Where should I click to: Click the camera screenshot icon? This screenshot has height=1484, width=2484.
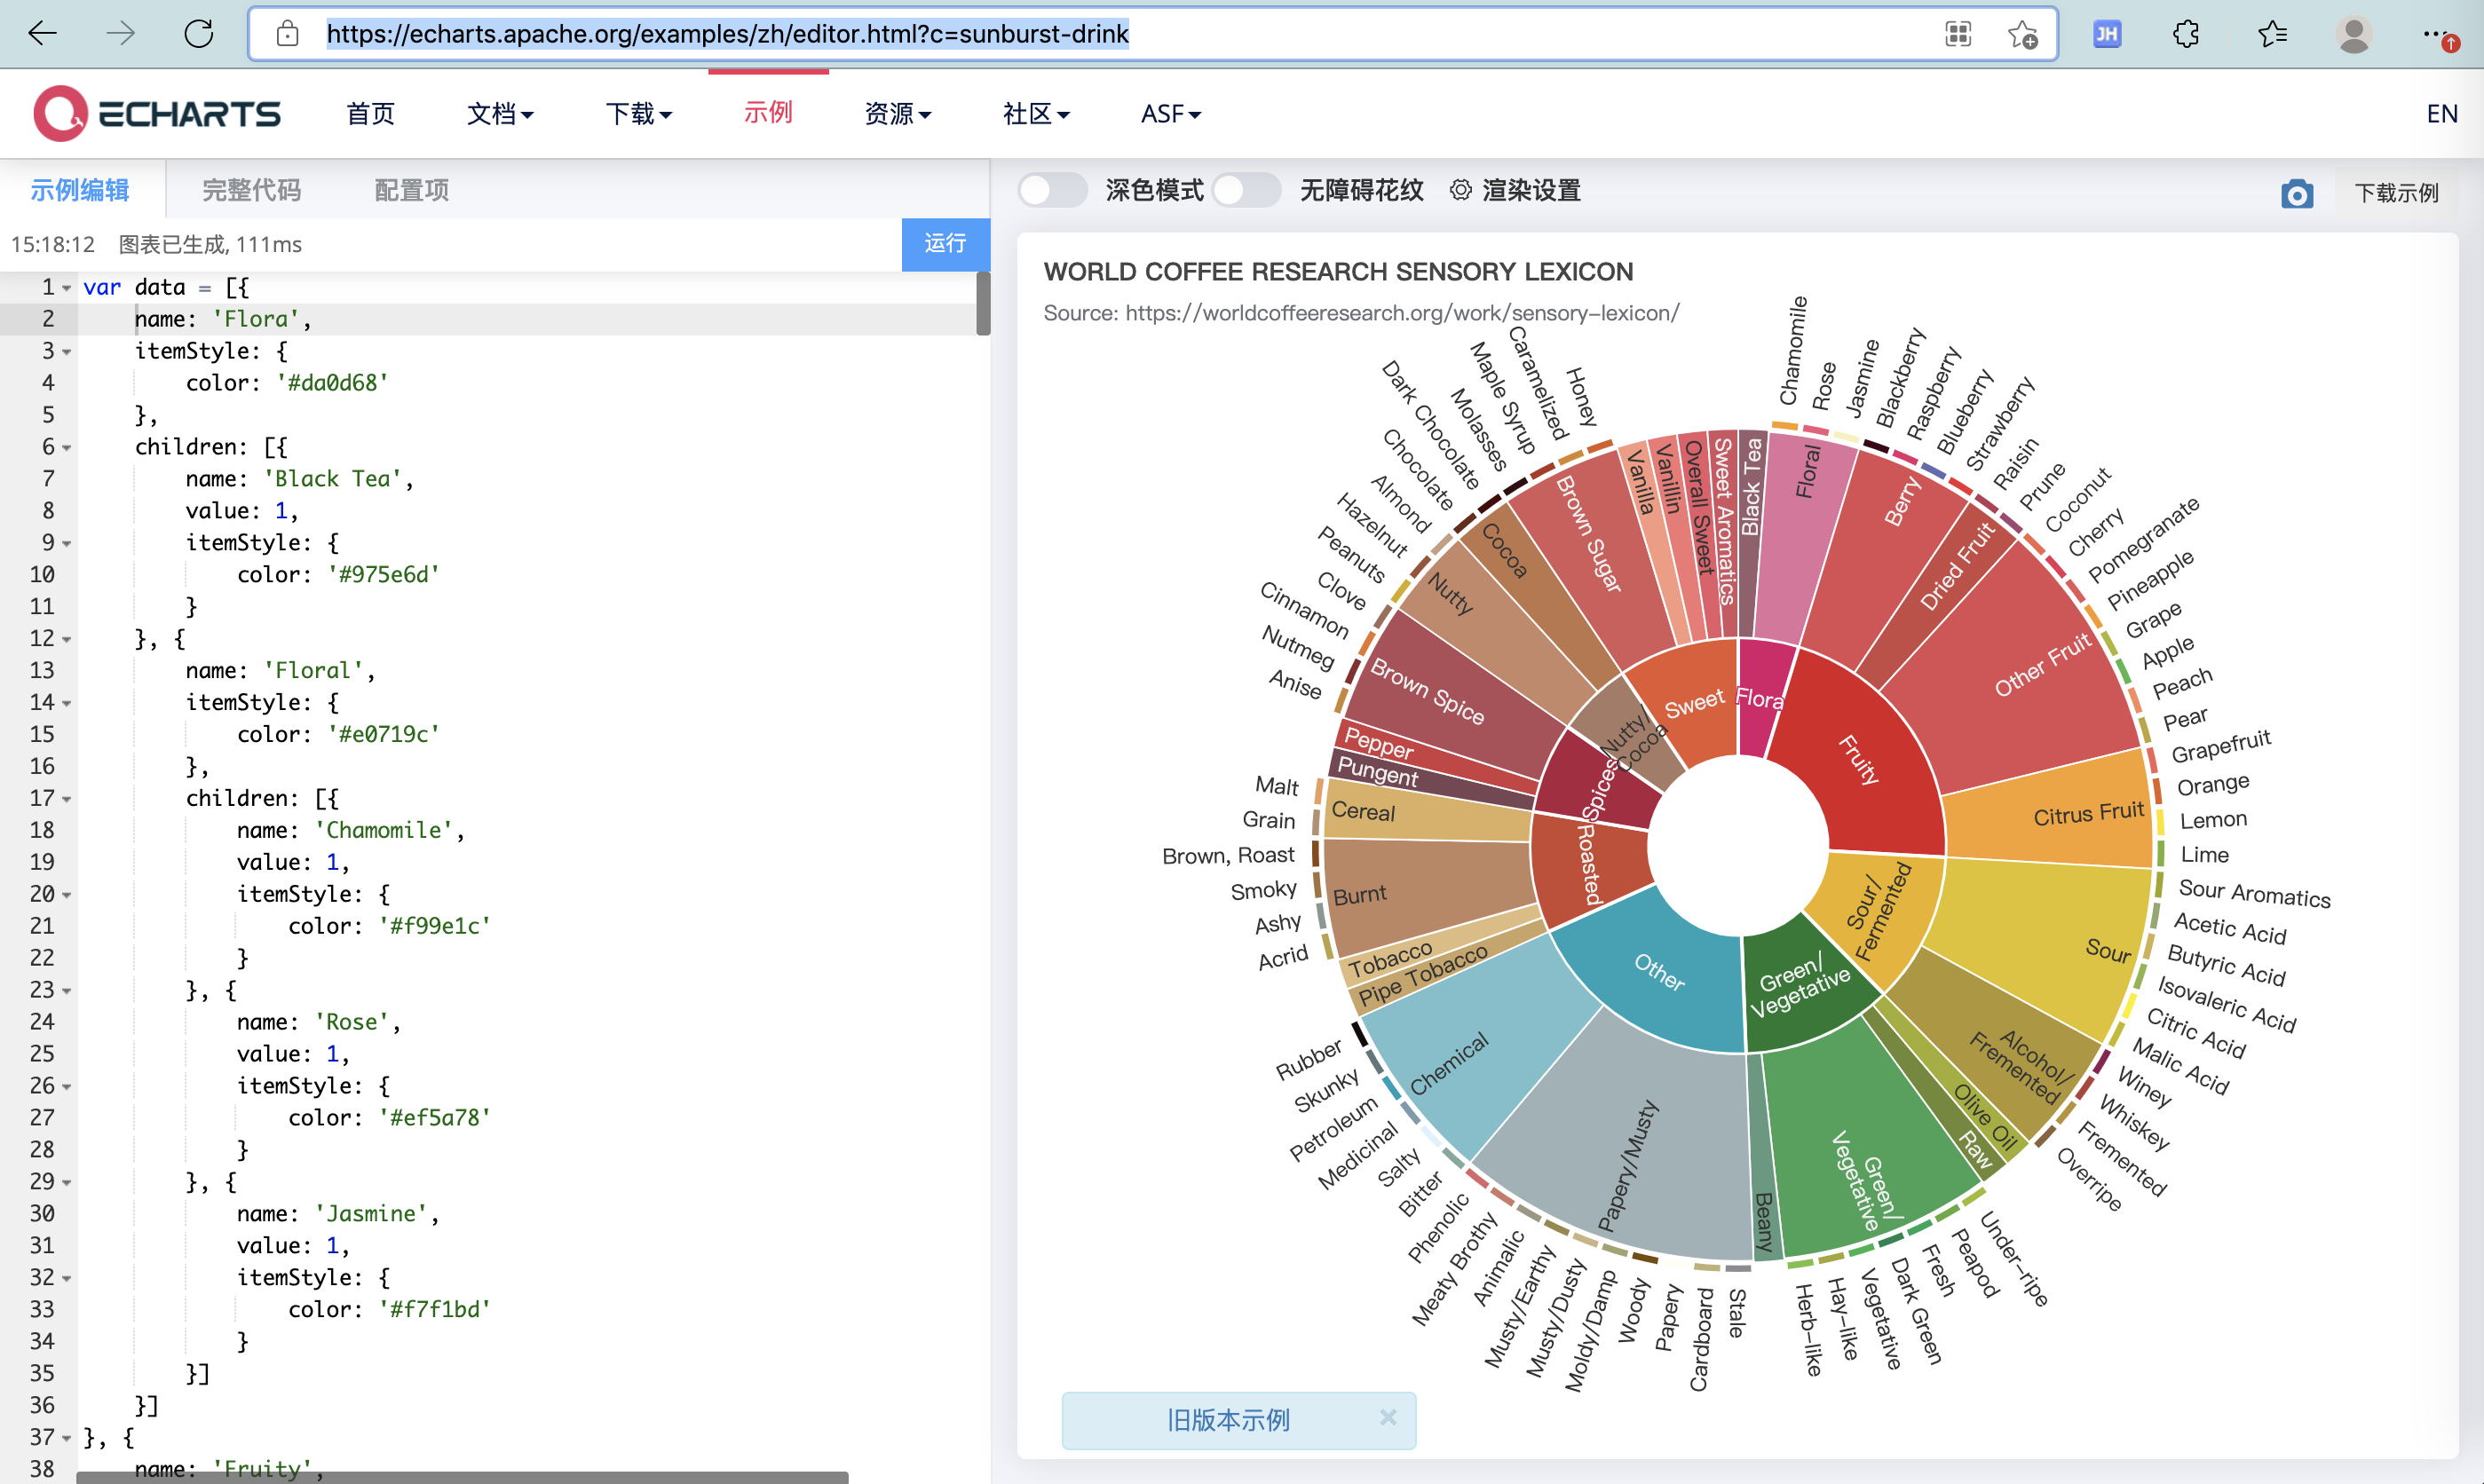2296,193
